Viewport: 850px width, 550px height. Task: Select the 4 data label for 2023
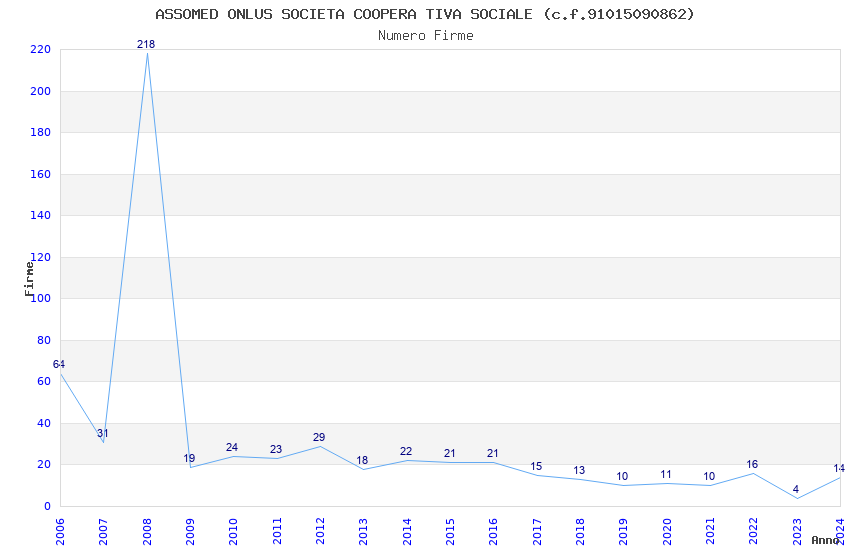pos(796,489)
